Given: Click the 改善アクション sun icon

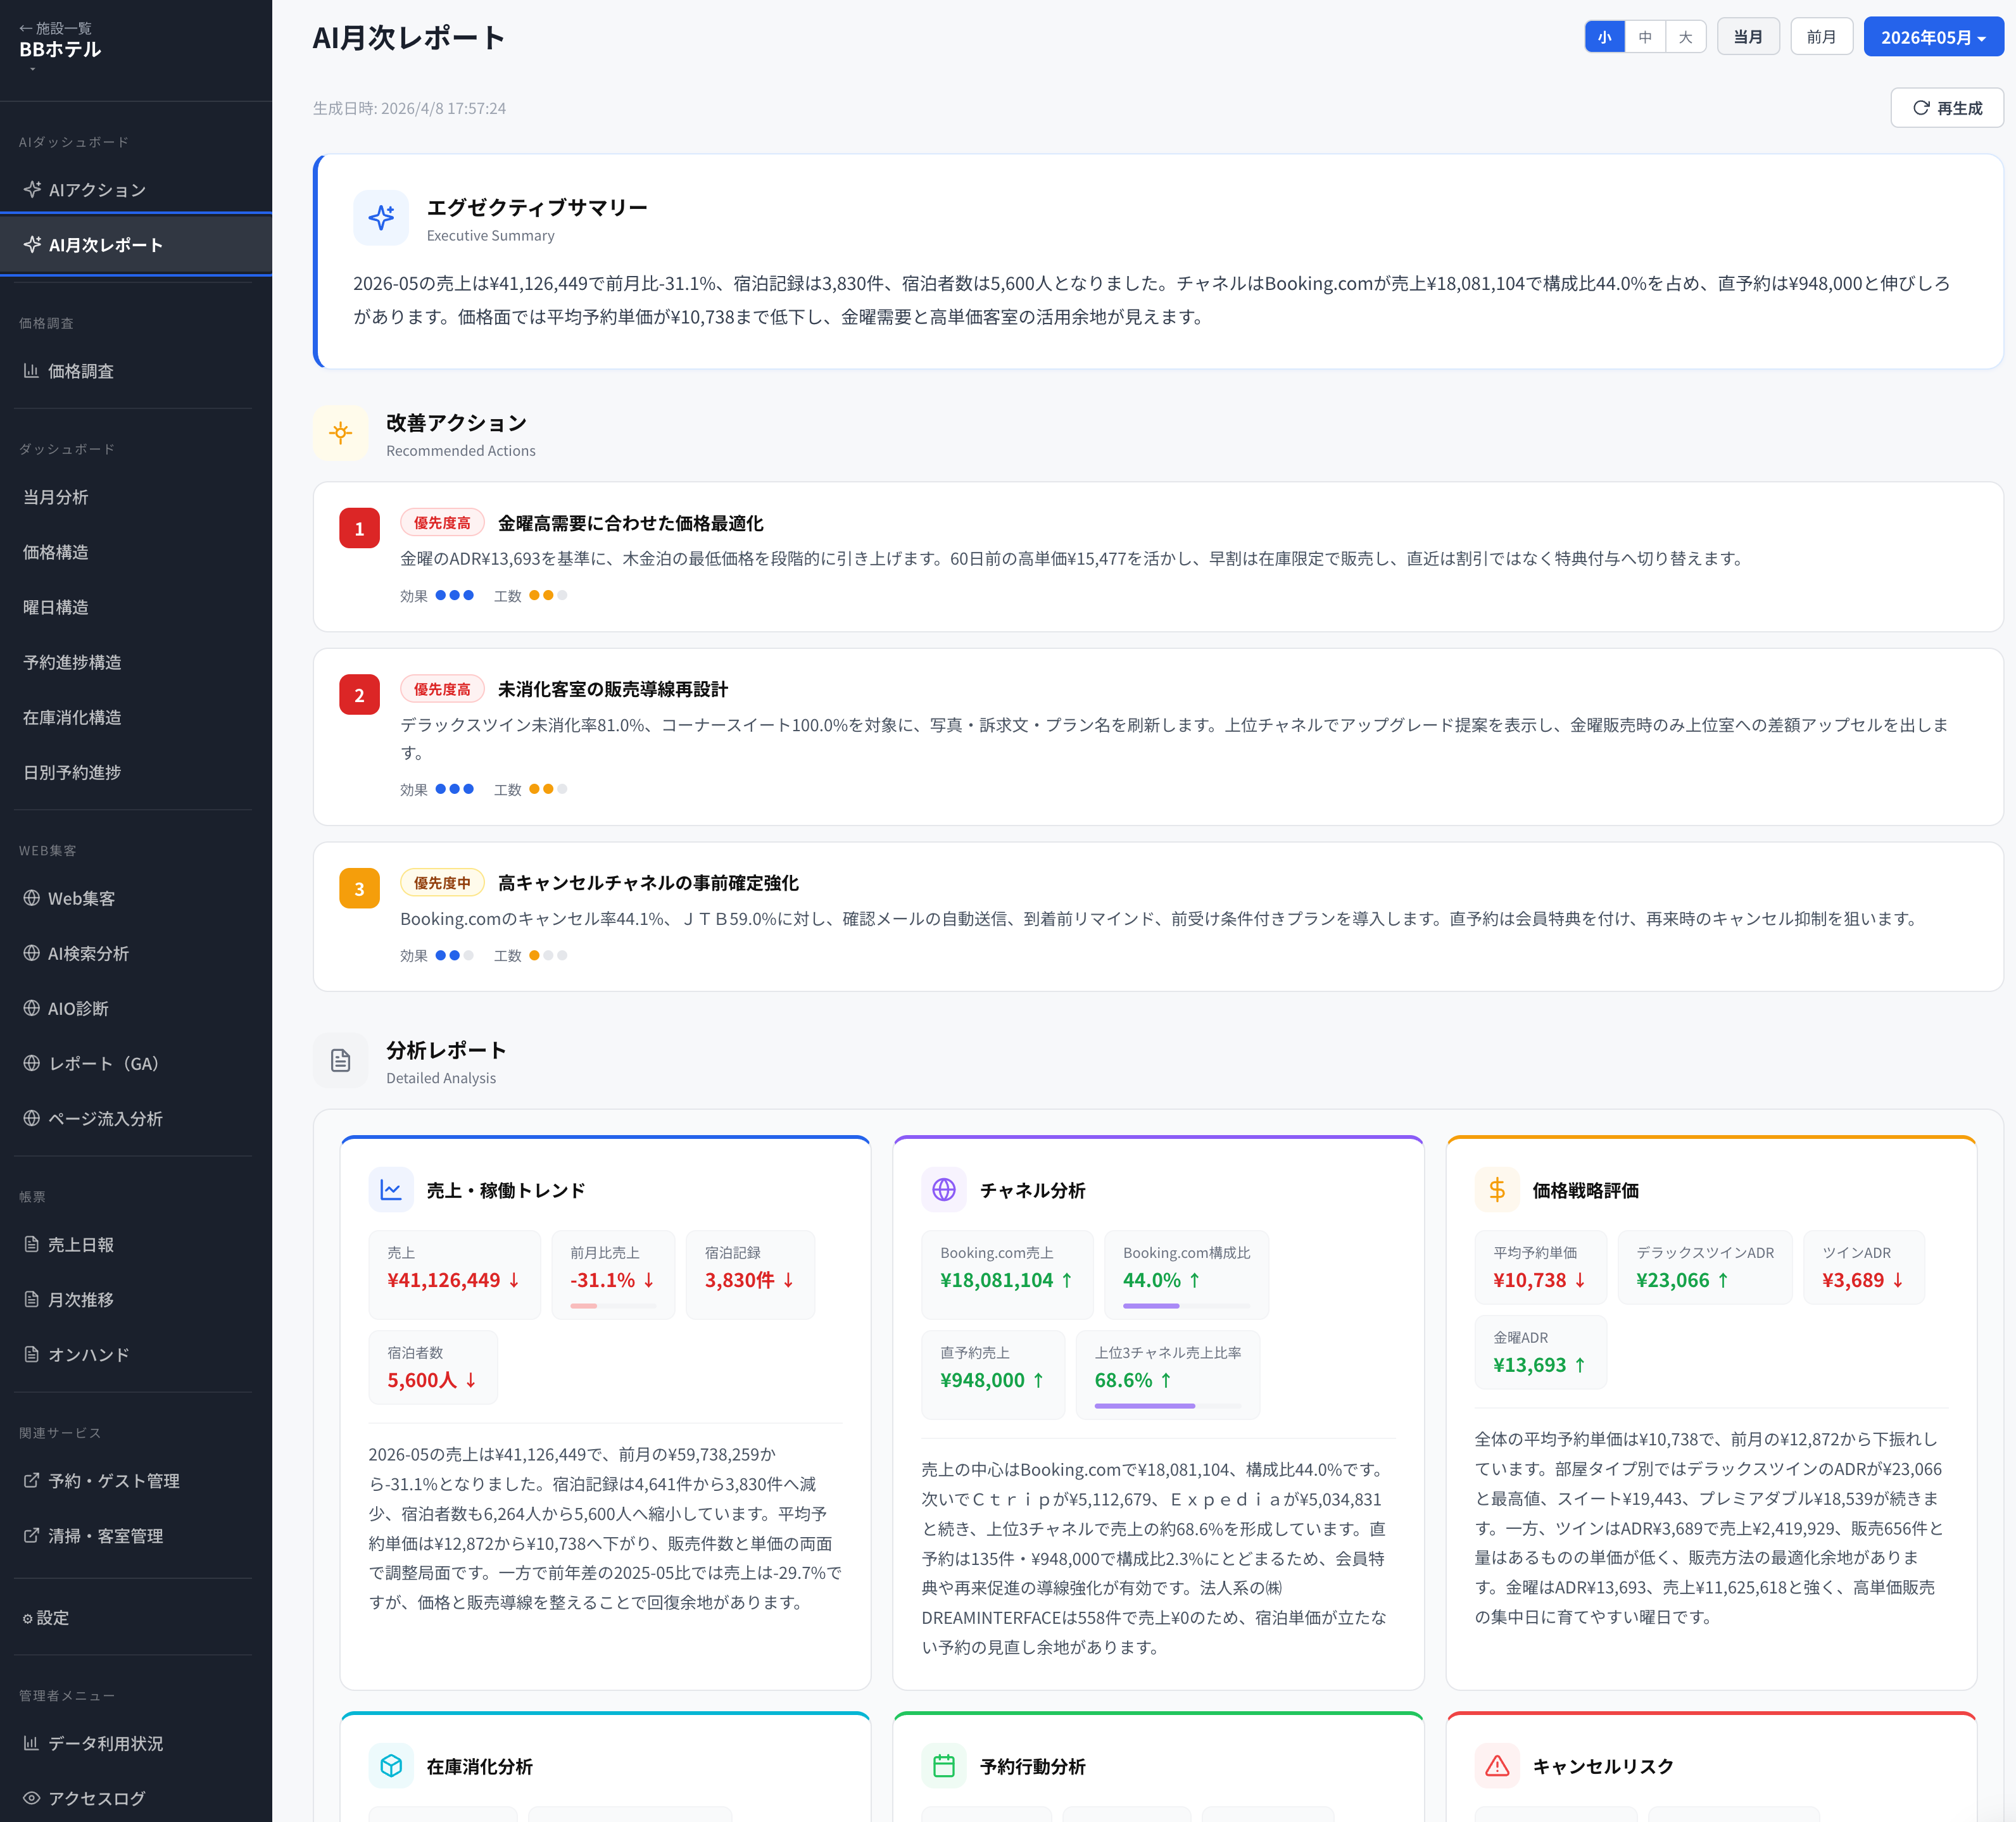Looking at the screenshot, I should pos(341,433).
